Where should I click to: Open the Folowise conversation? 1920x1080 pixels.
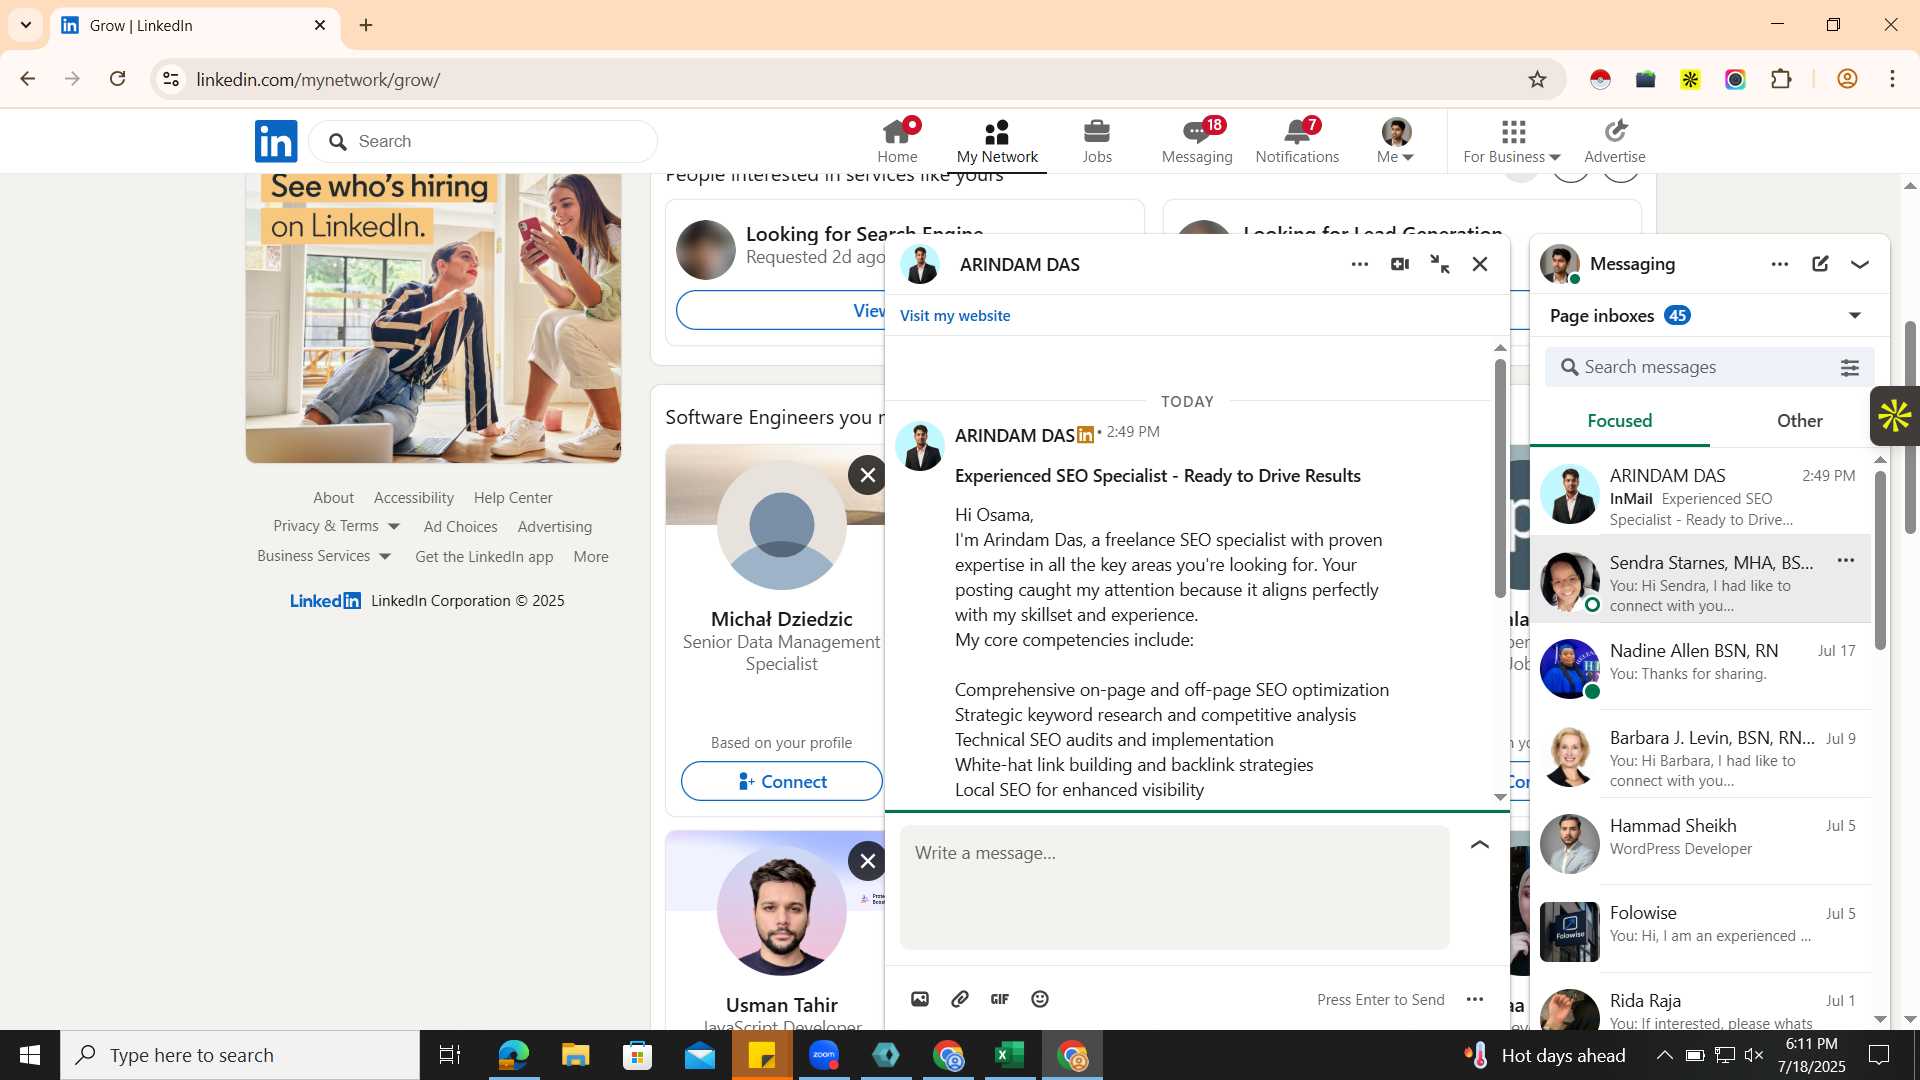pos(1700,930)
